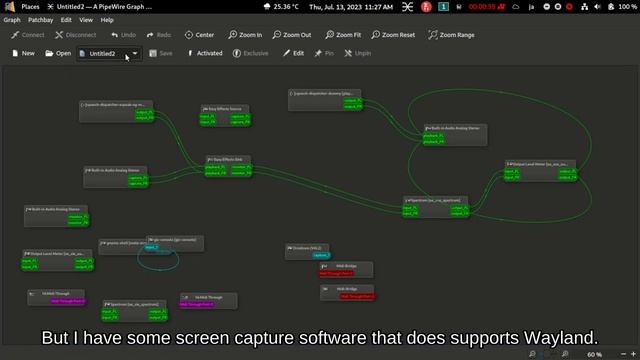Click the Pin toolbar button
This screenshot has width=640, height=360.
click(x=324, y=53)
